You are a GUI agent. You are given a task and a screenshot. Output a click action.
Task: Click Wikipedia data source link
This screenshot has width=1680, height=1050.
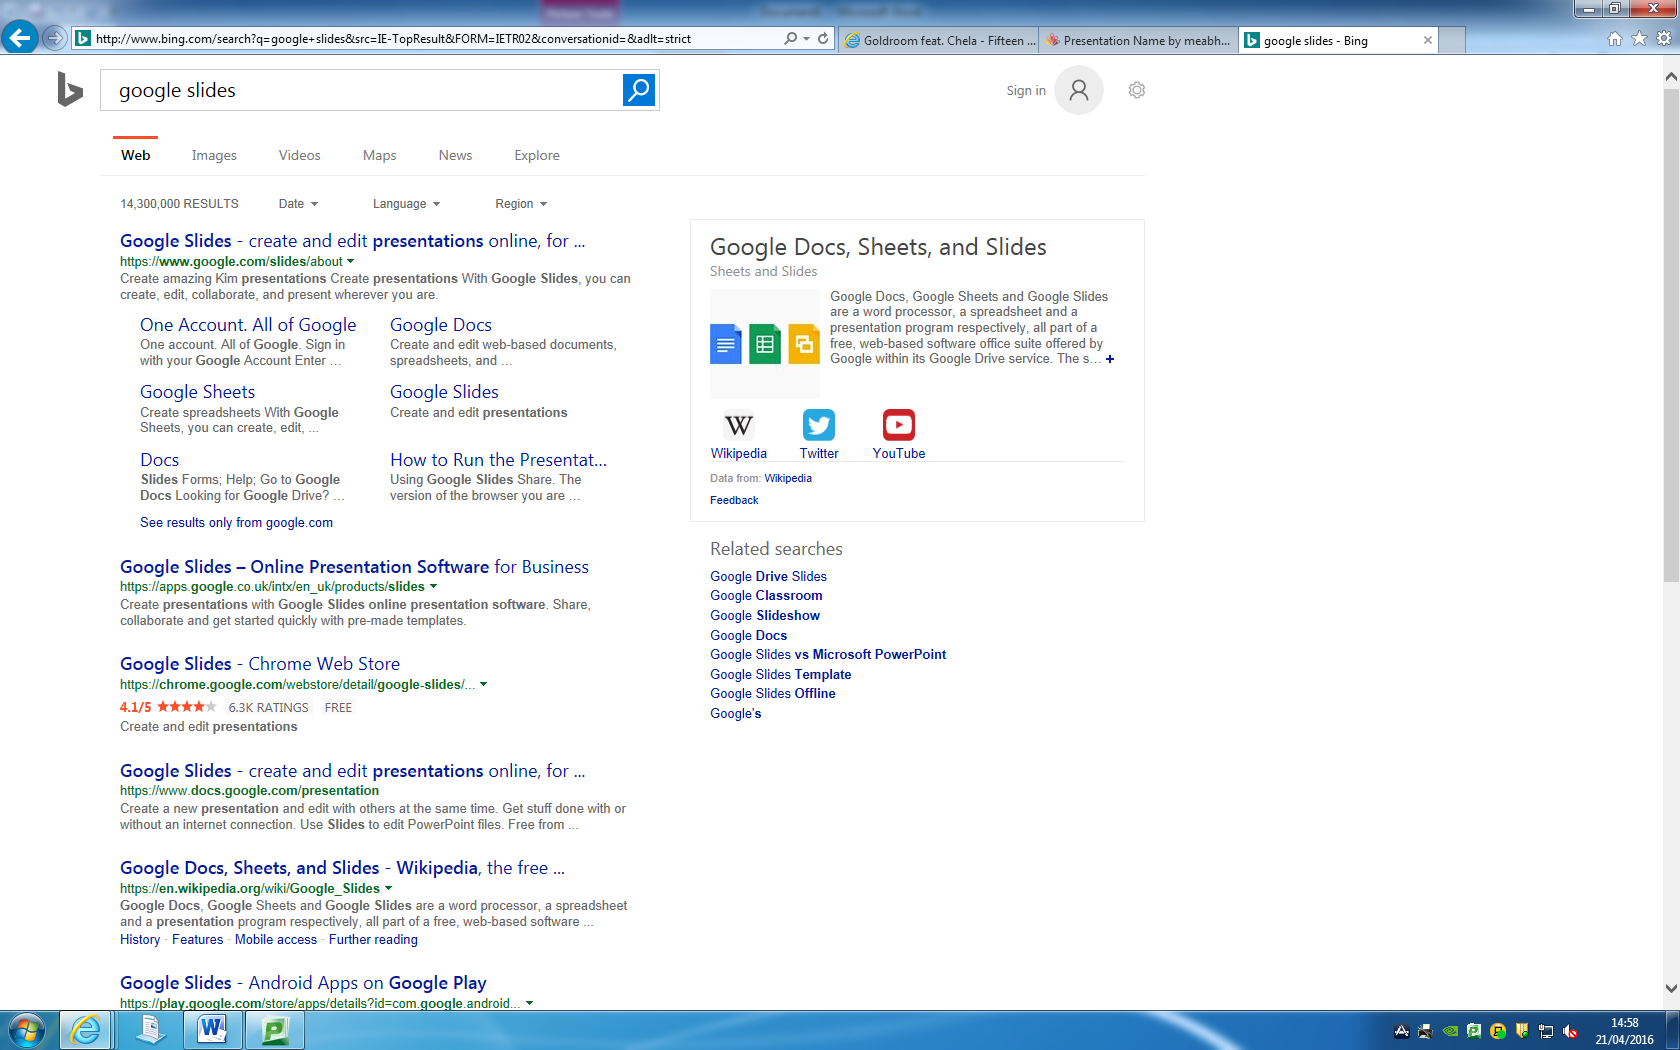tap(788, 478)
